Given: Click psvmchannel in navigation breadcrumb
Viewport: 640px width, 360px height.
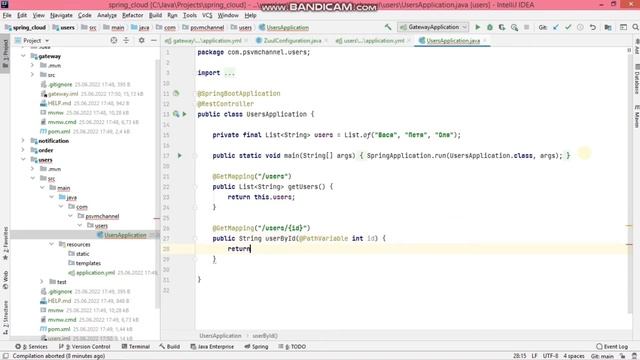Looking at the screenshot, I should [207, 27].
